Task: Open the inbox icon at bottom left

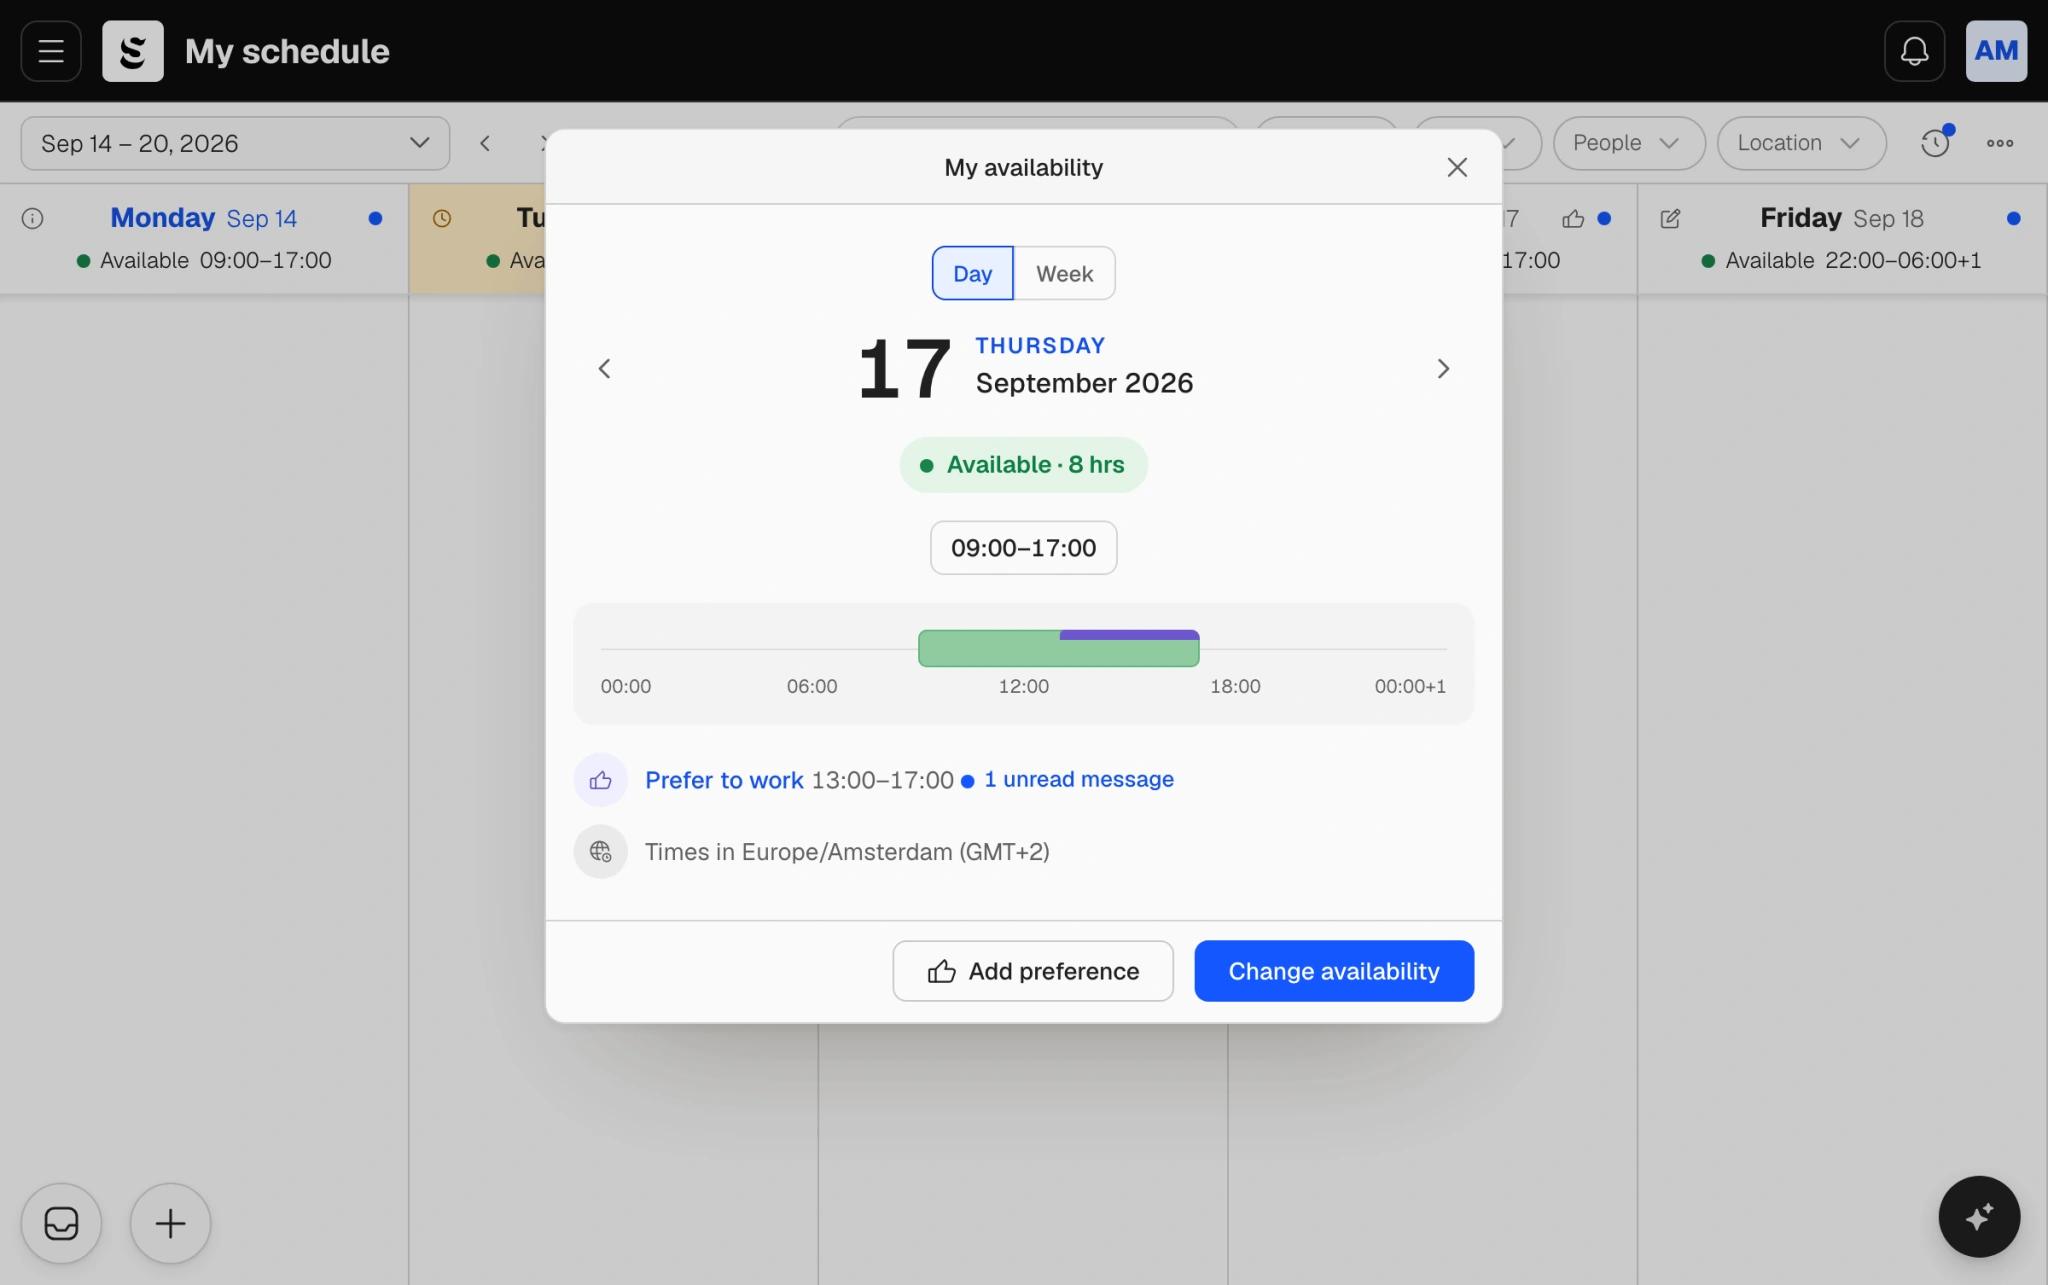Action: click(x=61, y=1223)
